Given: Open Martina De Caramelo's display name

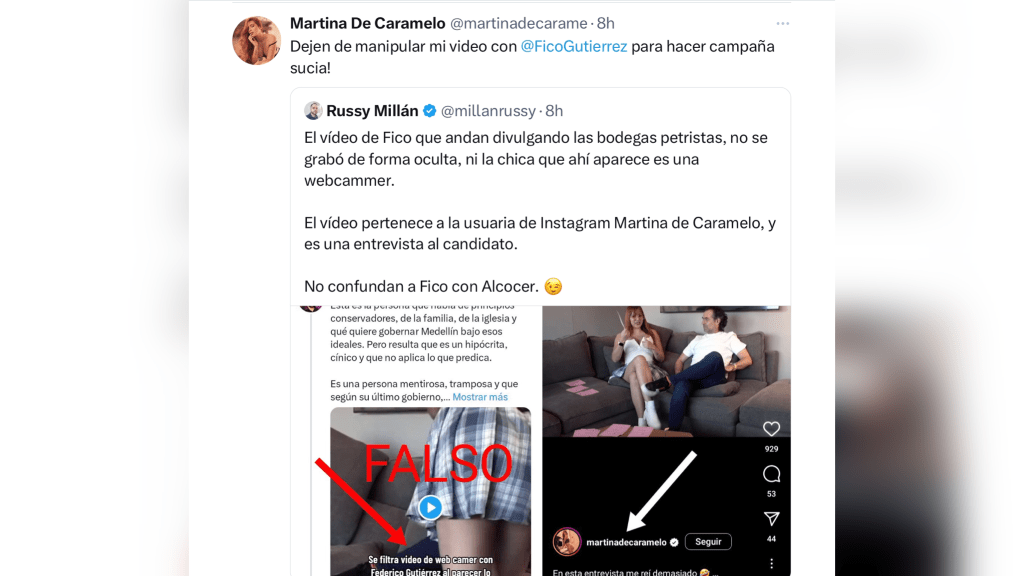Looking at the screenshot, I should 368,24.
